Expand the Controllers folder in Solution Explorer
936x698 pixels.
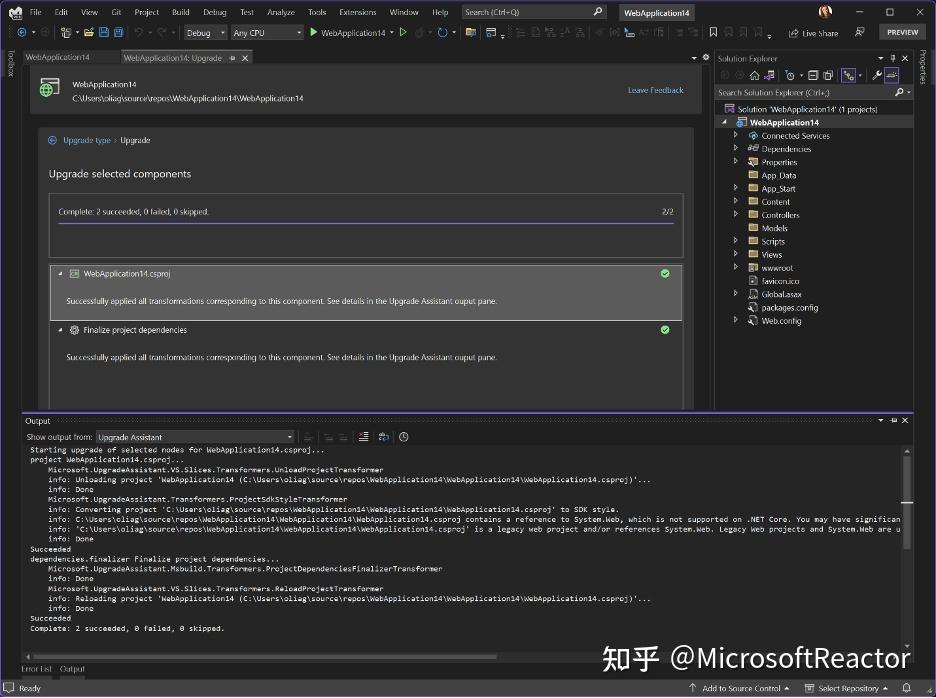coord(736,214)
